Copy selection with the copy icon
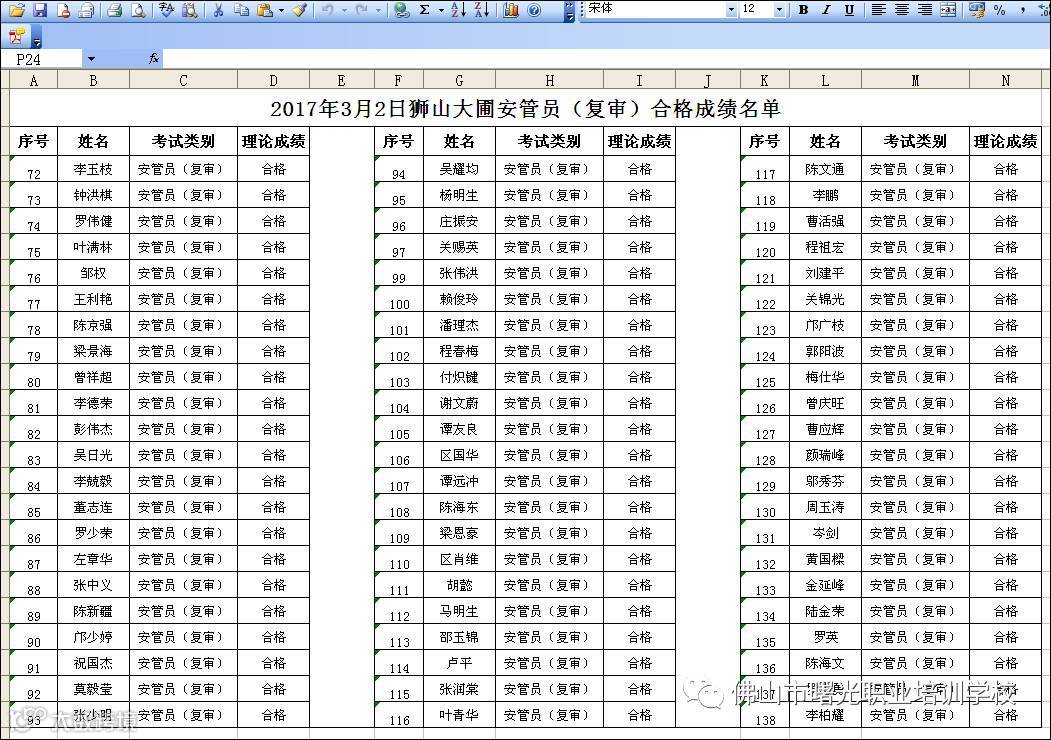This screenshot has height=740, width=1051. [242, 10]
